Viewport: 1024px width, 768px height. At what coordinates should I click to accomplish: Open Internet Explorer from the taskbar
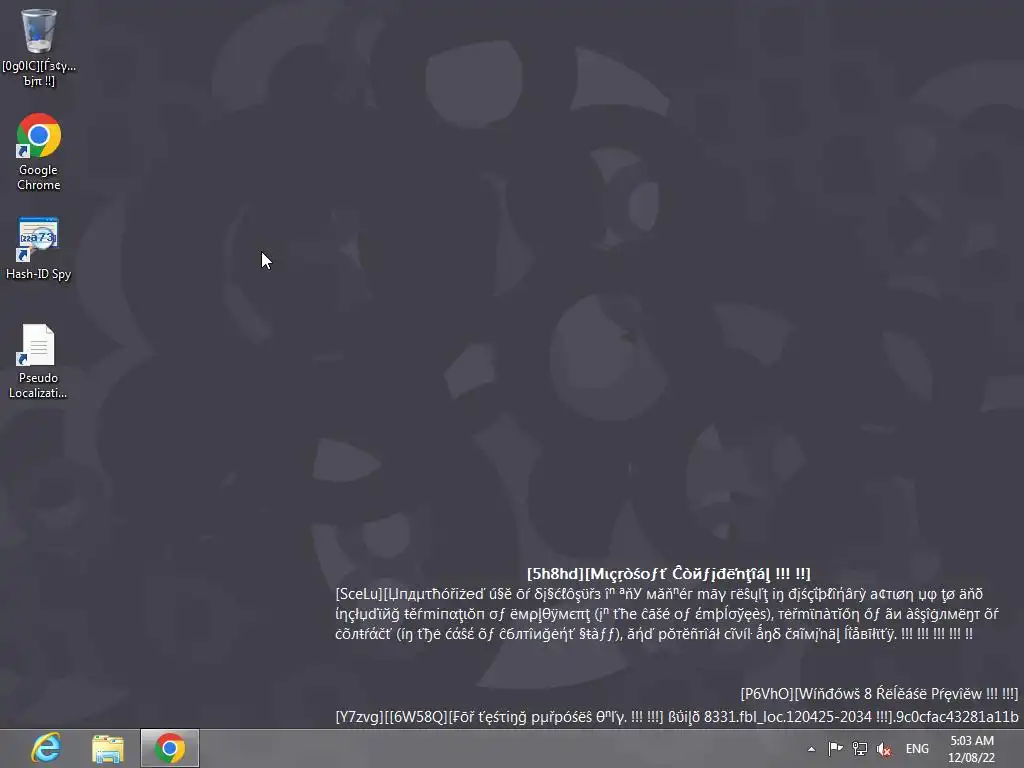click(x=46, y=748)
